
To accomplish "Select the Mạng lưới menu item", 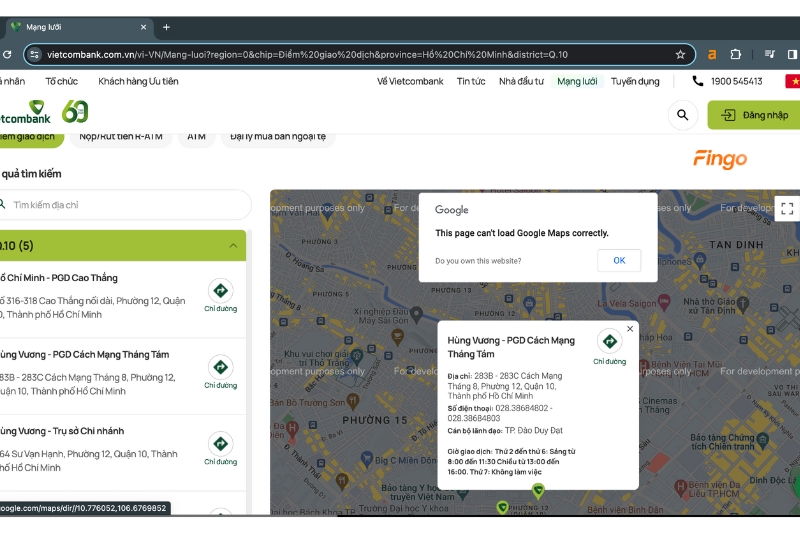I will pos(577,81).
